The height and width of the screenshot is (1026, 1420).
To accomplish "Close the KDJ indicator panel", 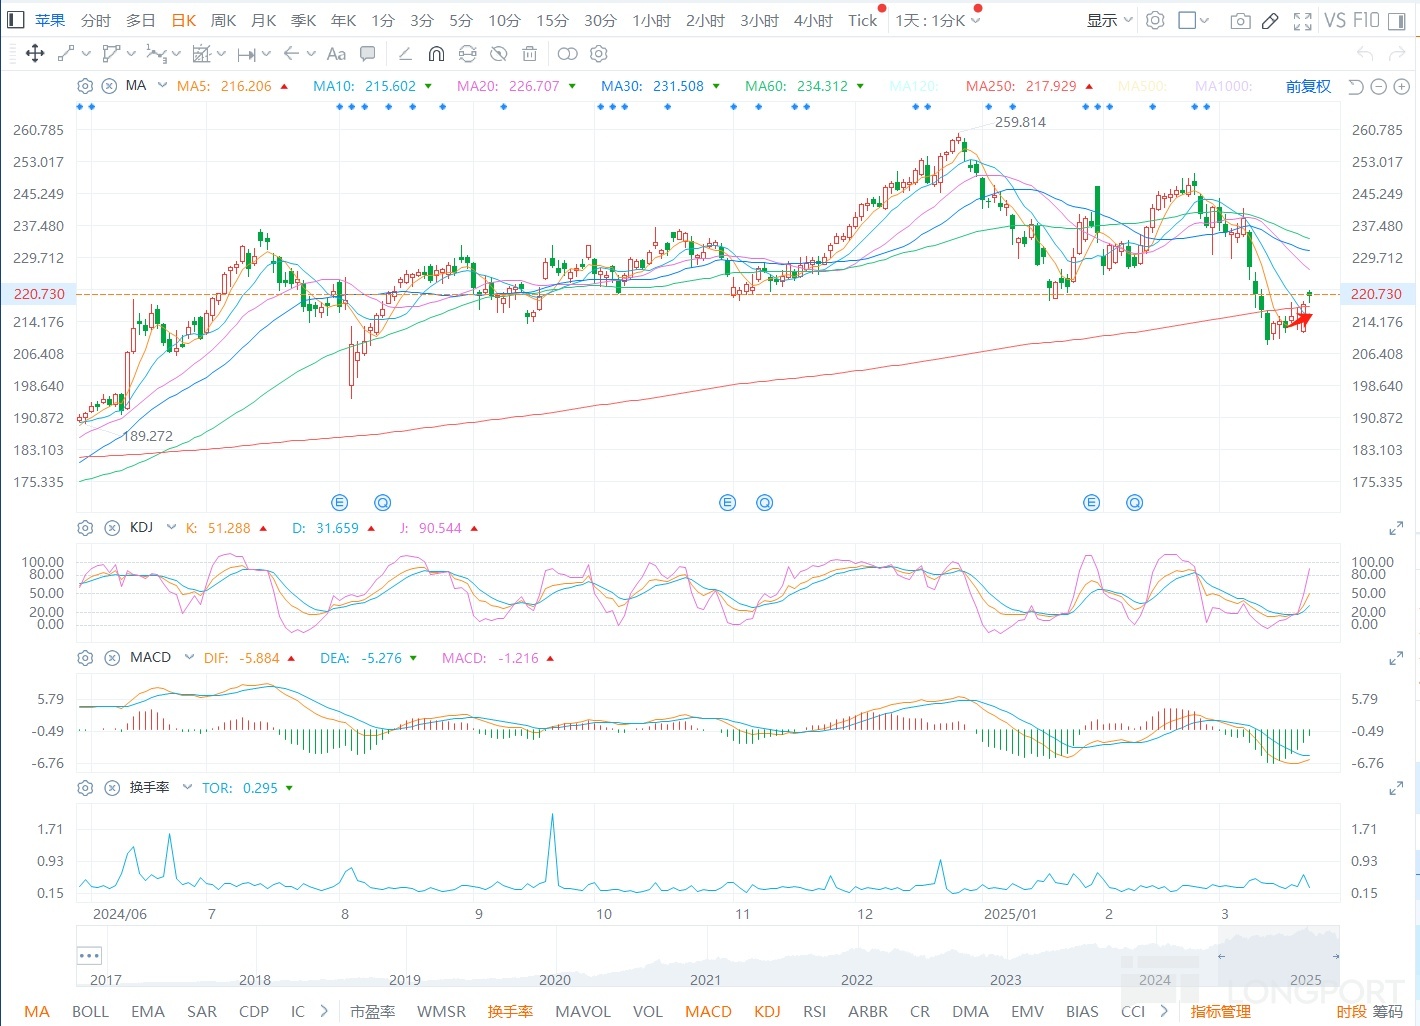I will point(111,528).
